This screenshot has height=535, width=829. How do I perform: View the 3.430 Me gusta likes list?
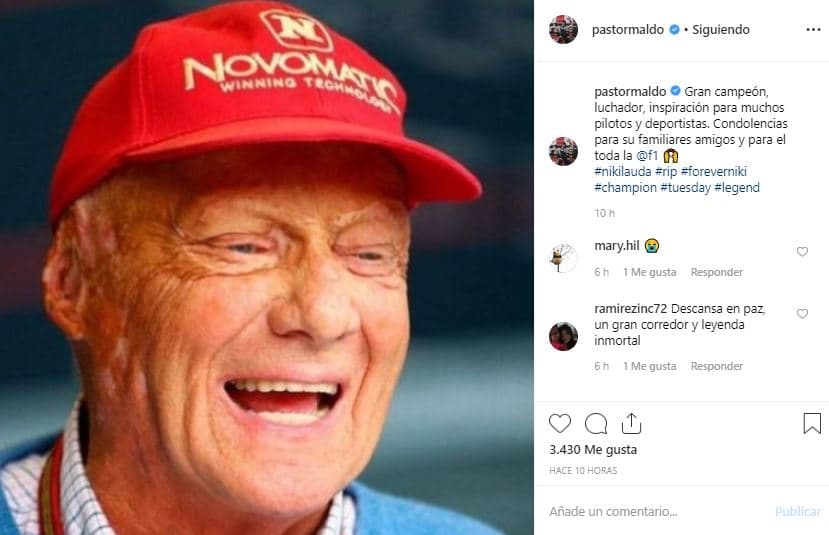coord(593,450)
